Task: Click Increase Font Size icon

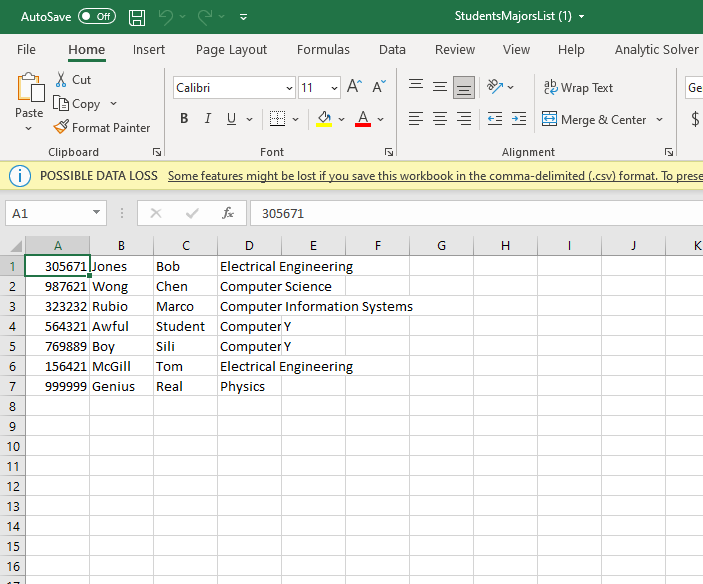Action: (x=354, y=86)
